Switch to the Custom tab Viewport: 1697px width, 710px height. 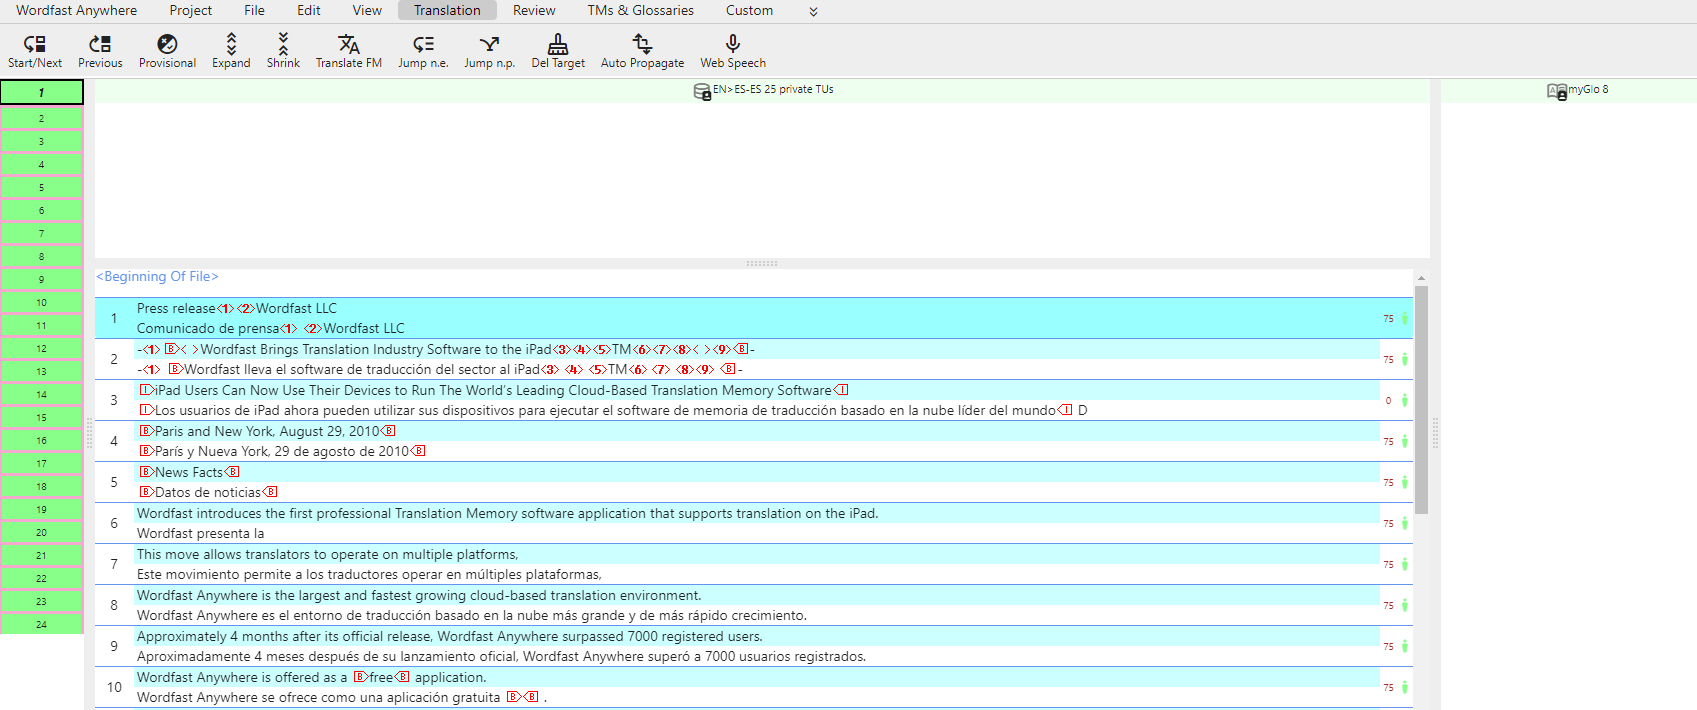pyautogui.click(x=749, y=10)
